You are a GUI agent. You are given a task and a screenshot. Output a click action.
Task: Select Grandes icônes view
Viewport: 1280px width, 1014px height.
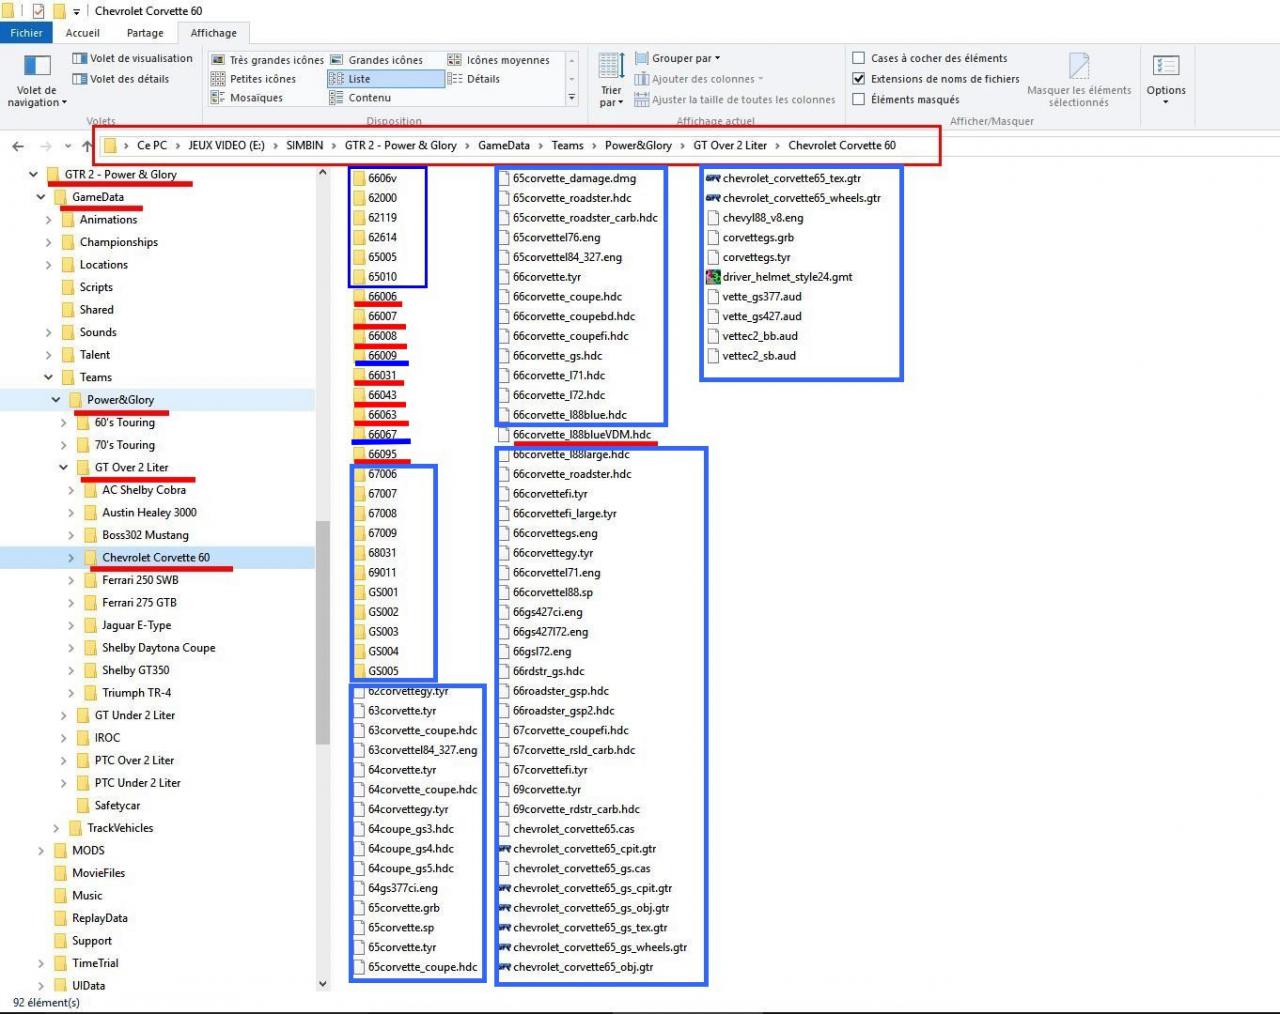376,60
